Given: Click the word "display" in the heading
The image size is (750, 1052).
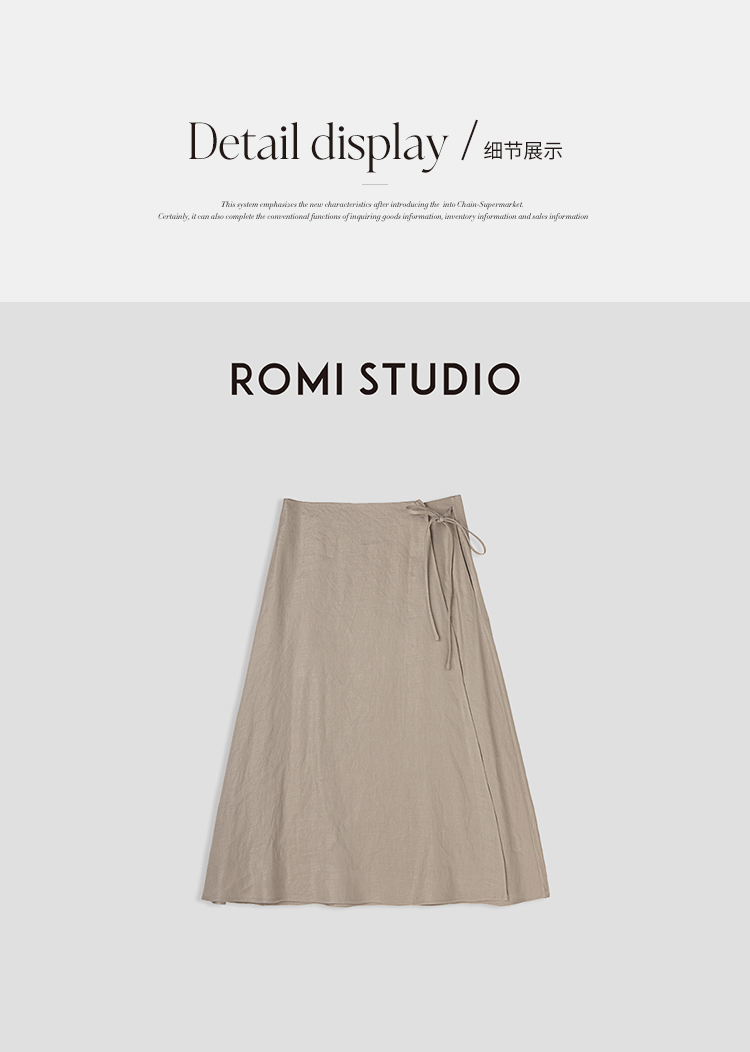Looking at the screenshot, I should click(379, 146).
